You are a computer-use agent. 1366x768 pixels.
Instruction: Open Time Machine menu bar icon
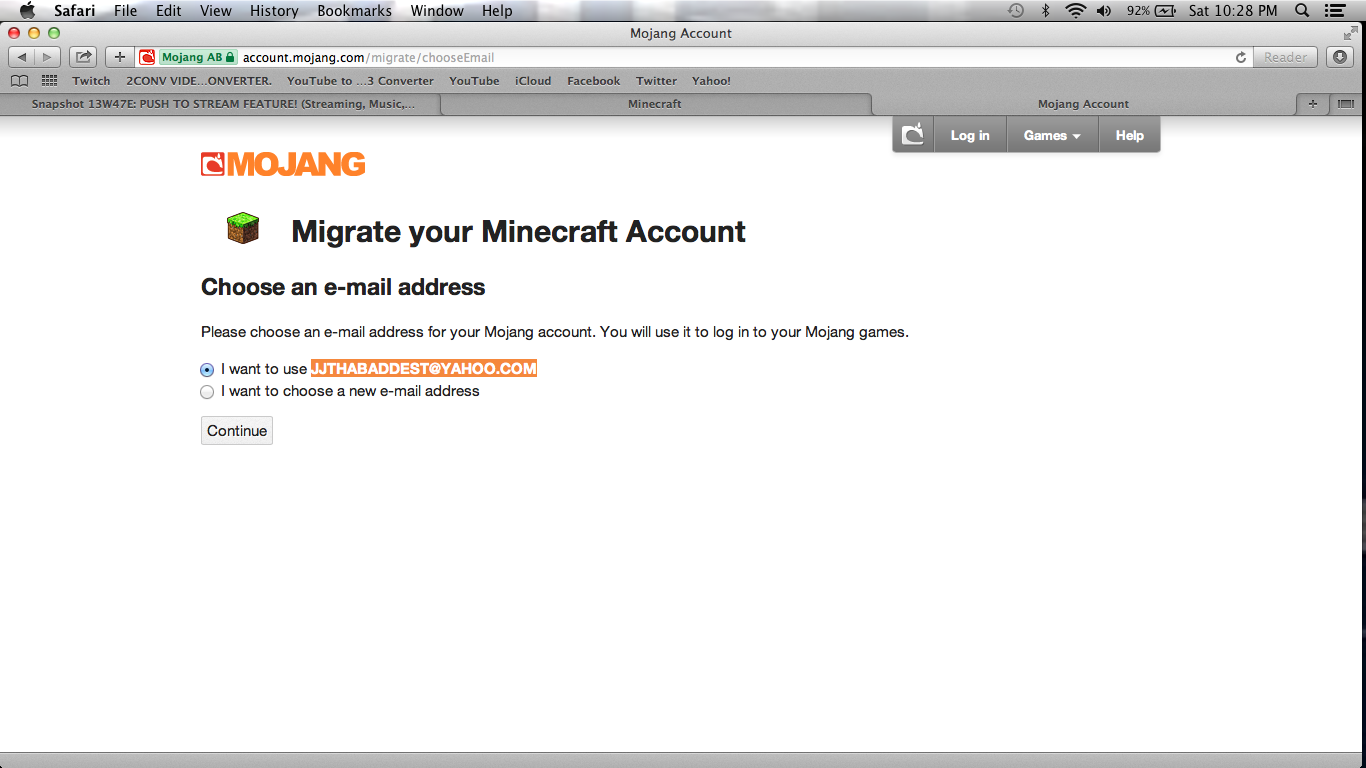1016,10
